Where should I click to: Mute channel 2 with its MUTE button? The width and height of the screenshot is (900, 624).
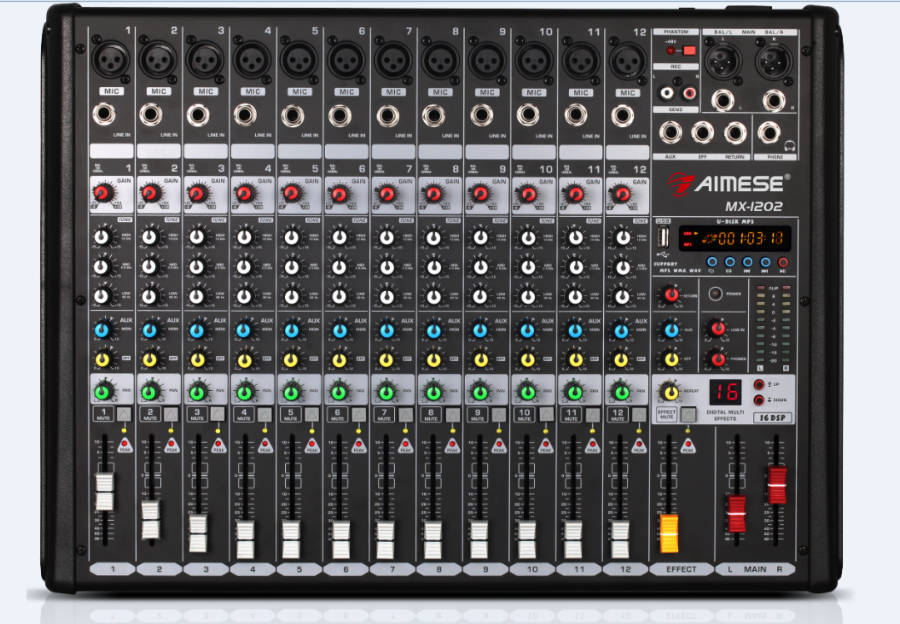pos(170,414)
